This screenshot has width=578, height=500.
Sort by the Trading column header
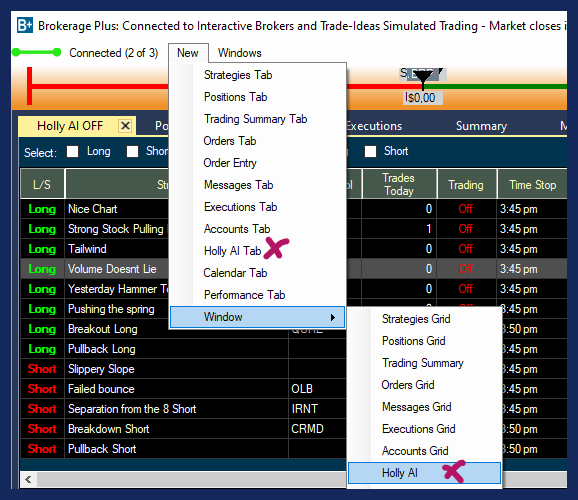pyautogui.click(x=466, y=184)
